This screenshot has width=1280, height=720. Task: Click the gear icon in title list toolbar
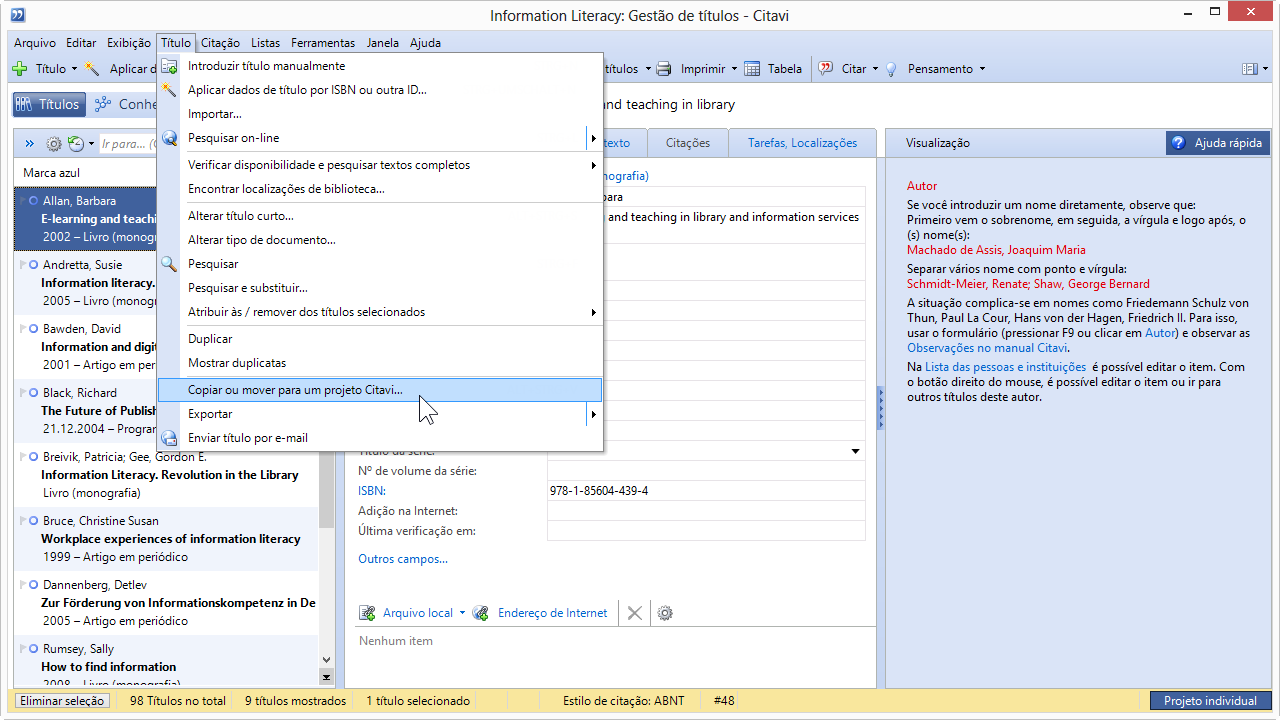pyautogui.click(x=54, y=144)
